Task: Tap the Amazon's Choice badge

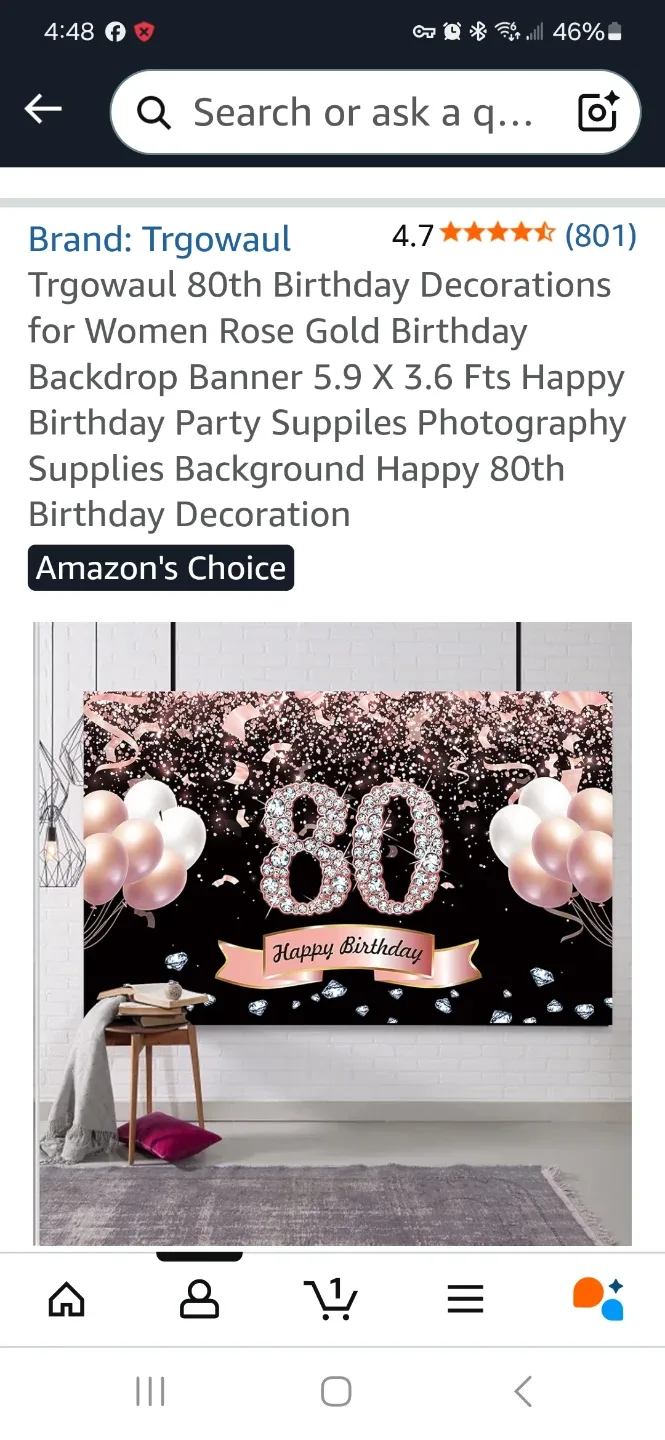Action: pos(161,568)
